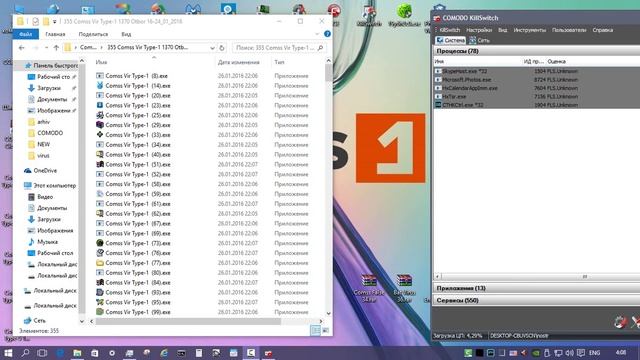Select the Microsoft.Photos.exe process row

point(536,80)
